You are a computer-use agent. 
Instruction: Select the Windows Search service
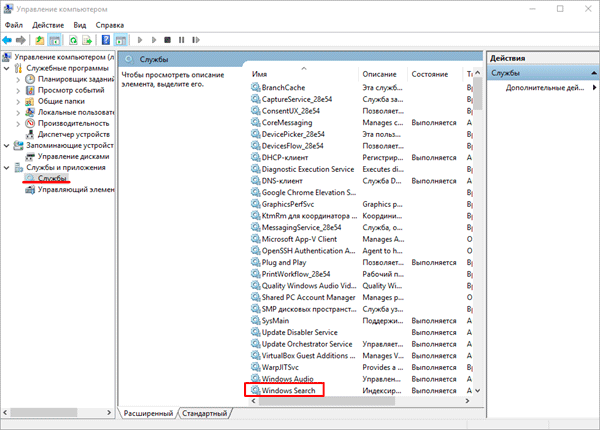coord(288,390)
